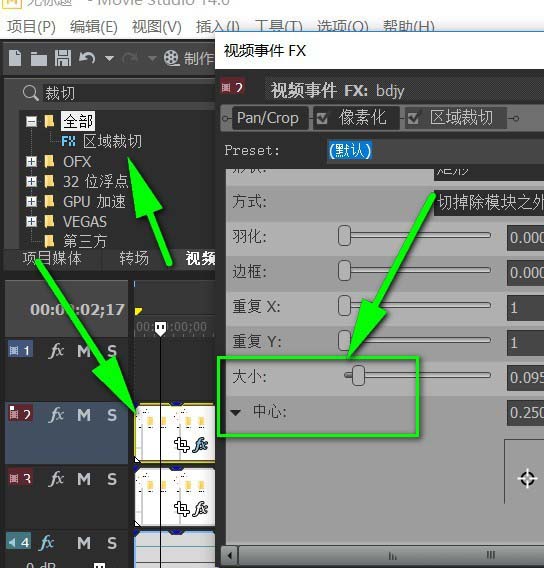Viewport: 544px width, 568px height.
Task: Expand the VEGAS folder
Action: point(32,221)
